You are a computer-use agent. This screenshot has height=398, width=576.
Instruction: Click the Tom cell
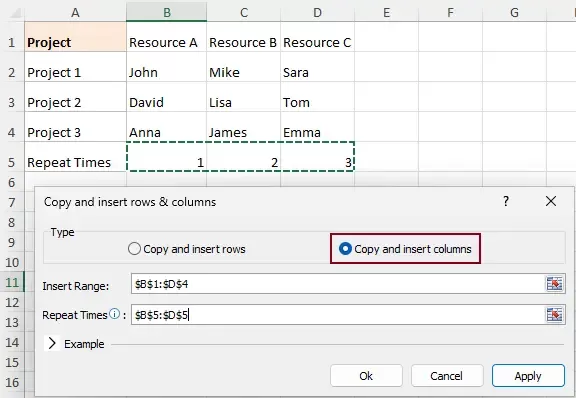coord(317,97)
